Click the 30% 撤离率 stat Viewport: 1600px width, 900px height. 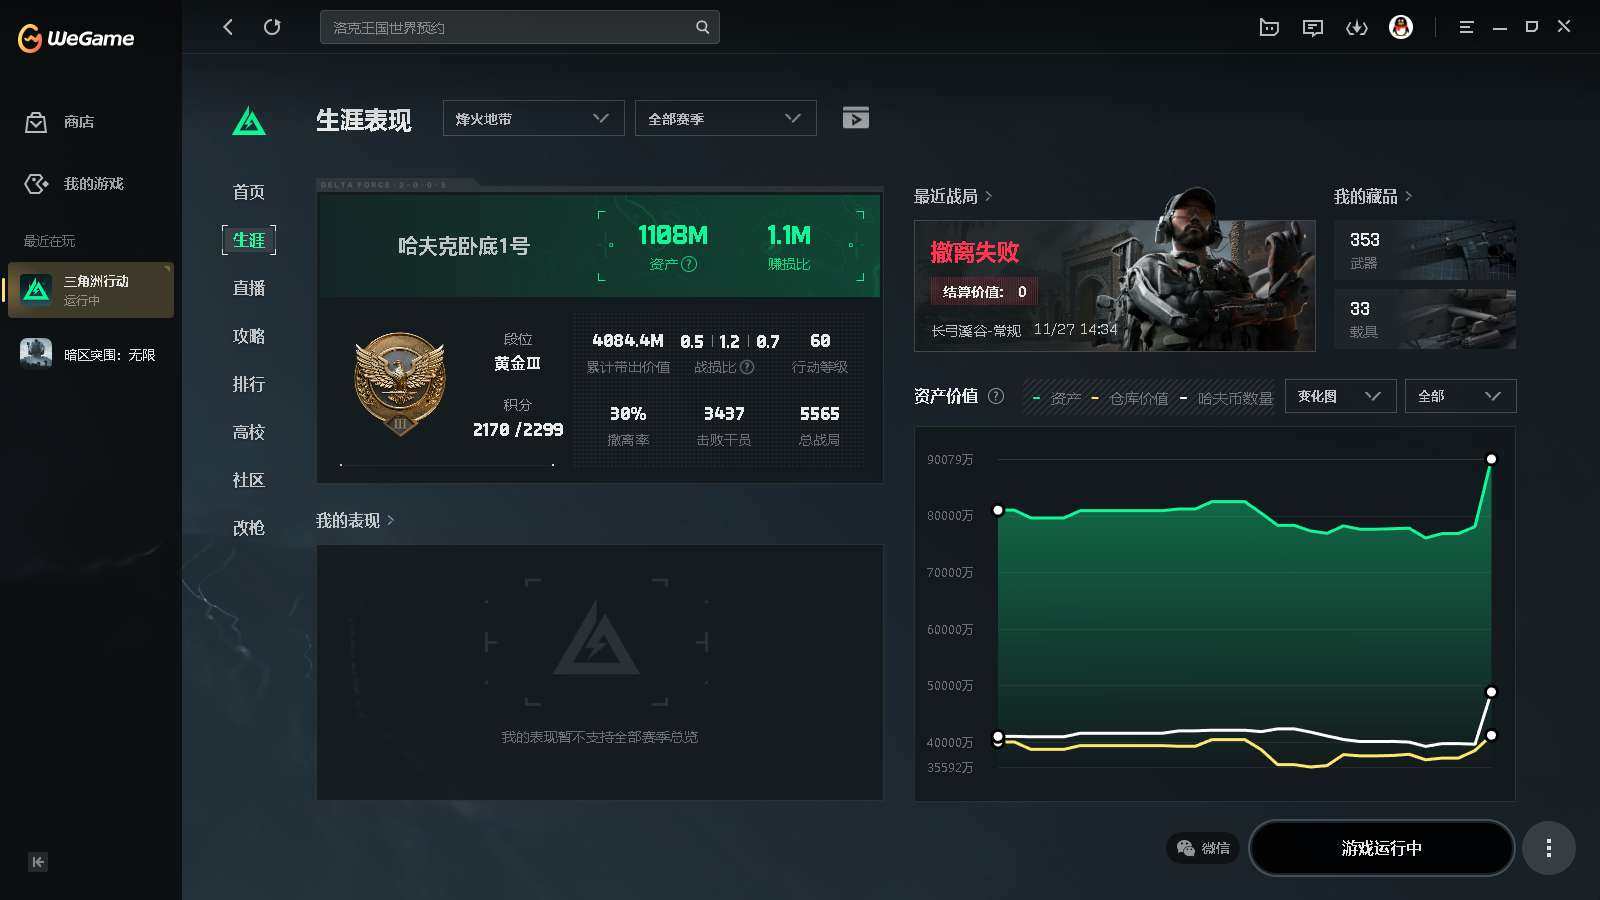[628, 414]
